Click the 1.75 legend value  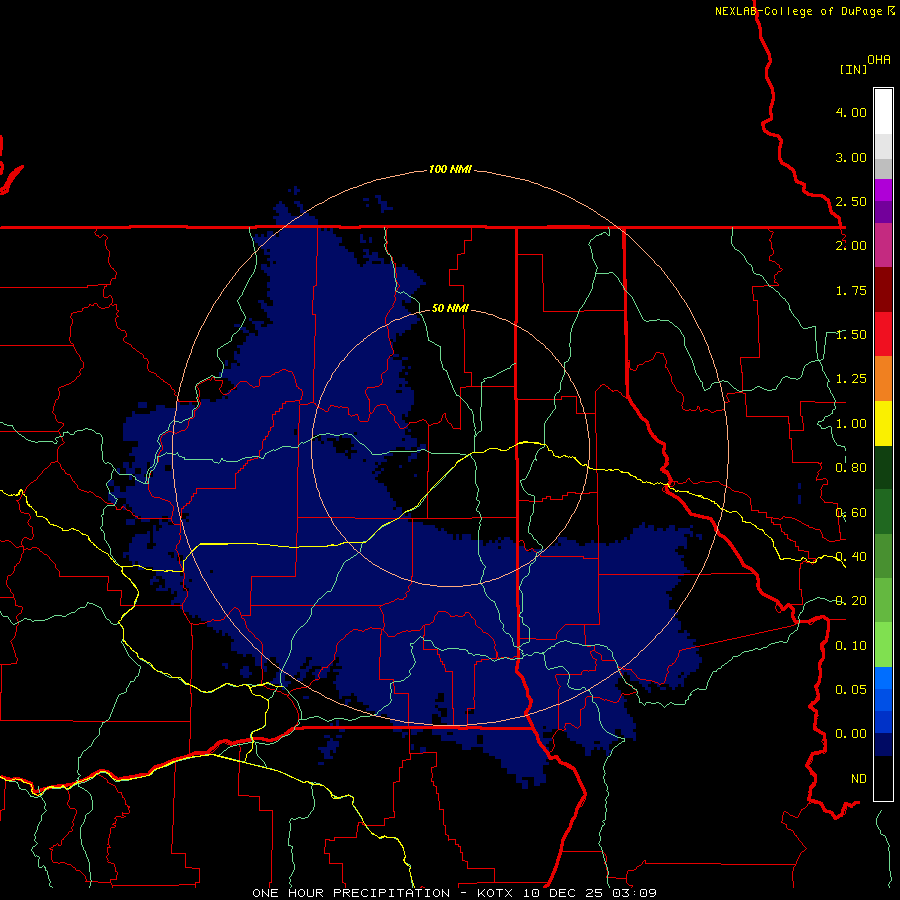point(851,290)
